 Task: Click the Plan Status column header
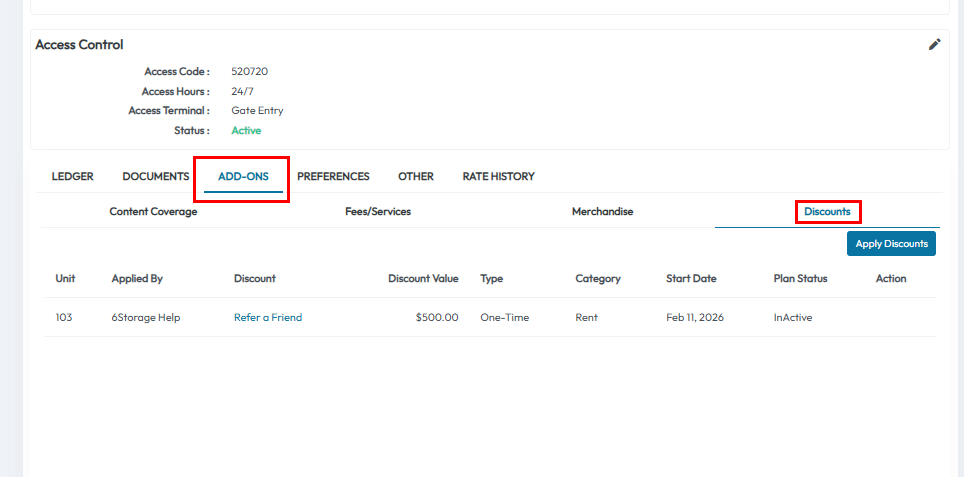click(x=800, y=279)
